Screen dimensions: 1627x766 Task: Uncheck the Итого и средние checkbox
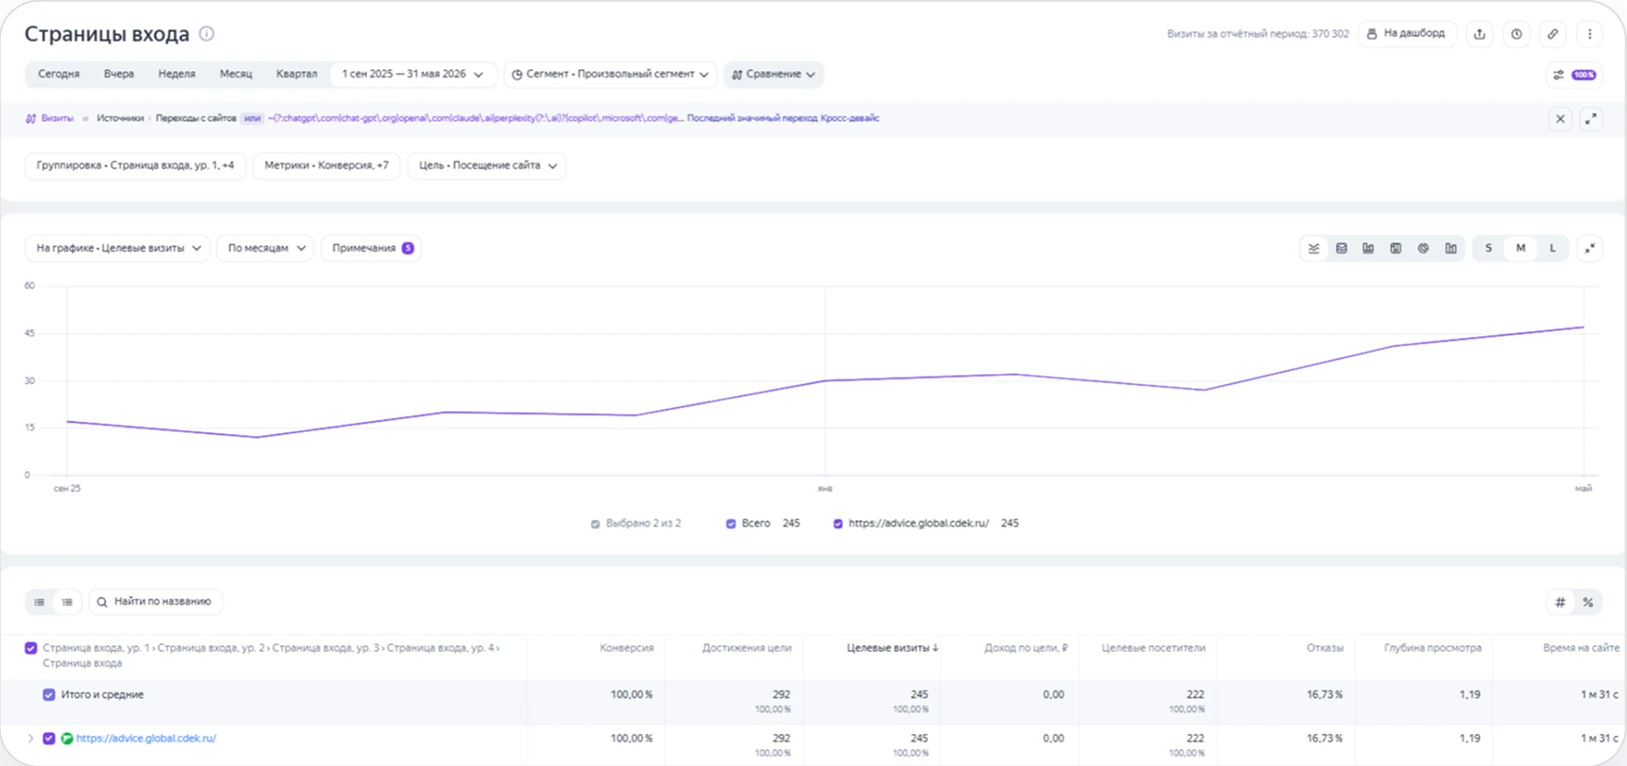tap(49, 694)
